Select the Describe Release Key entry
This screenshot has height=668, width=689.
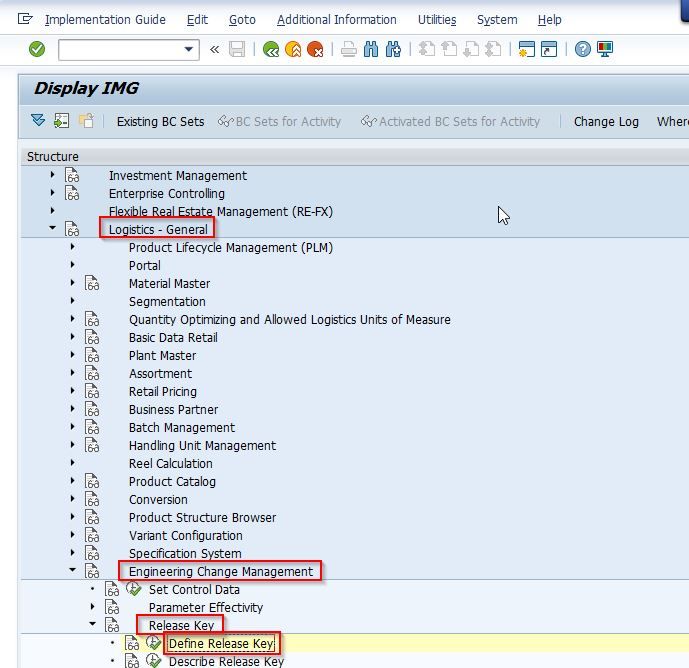point(226,661)
